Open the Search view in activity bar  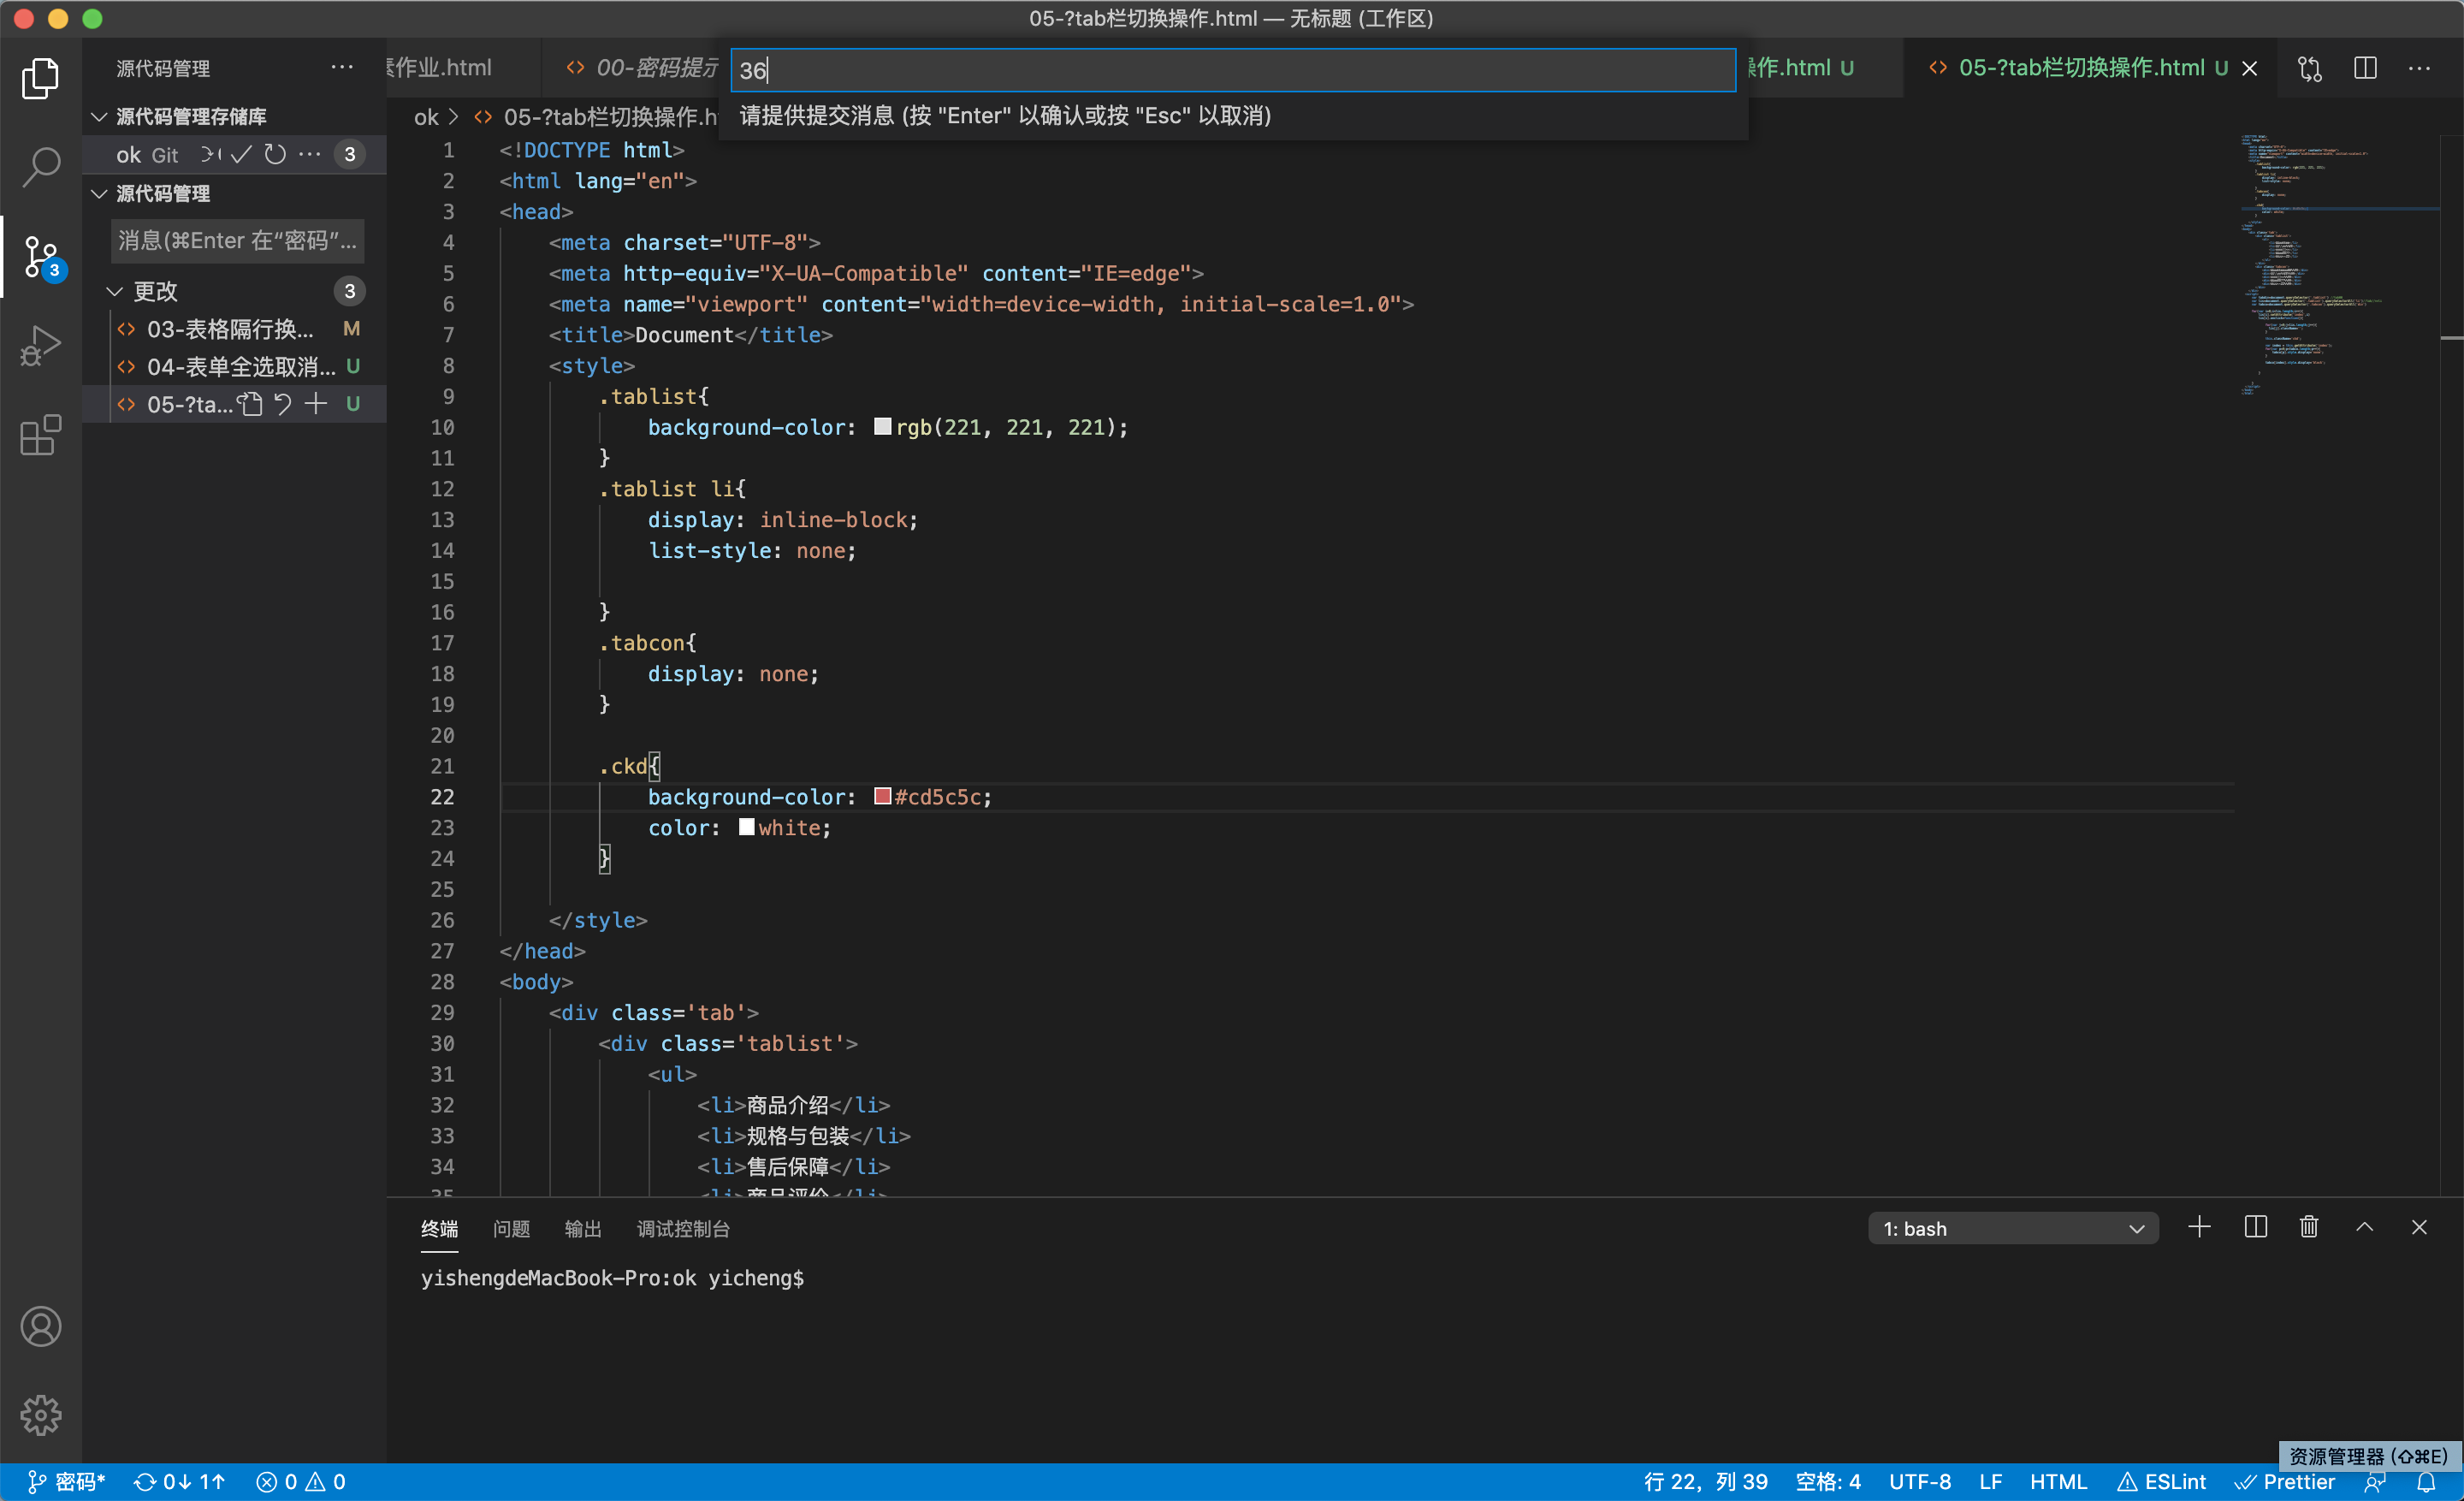[40, 166]
